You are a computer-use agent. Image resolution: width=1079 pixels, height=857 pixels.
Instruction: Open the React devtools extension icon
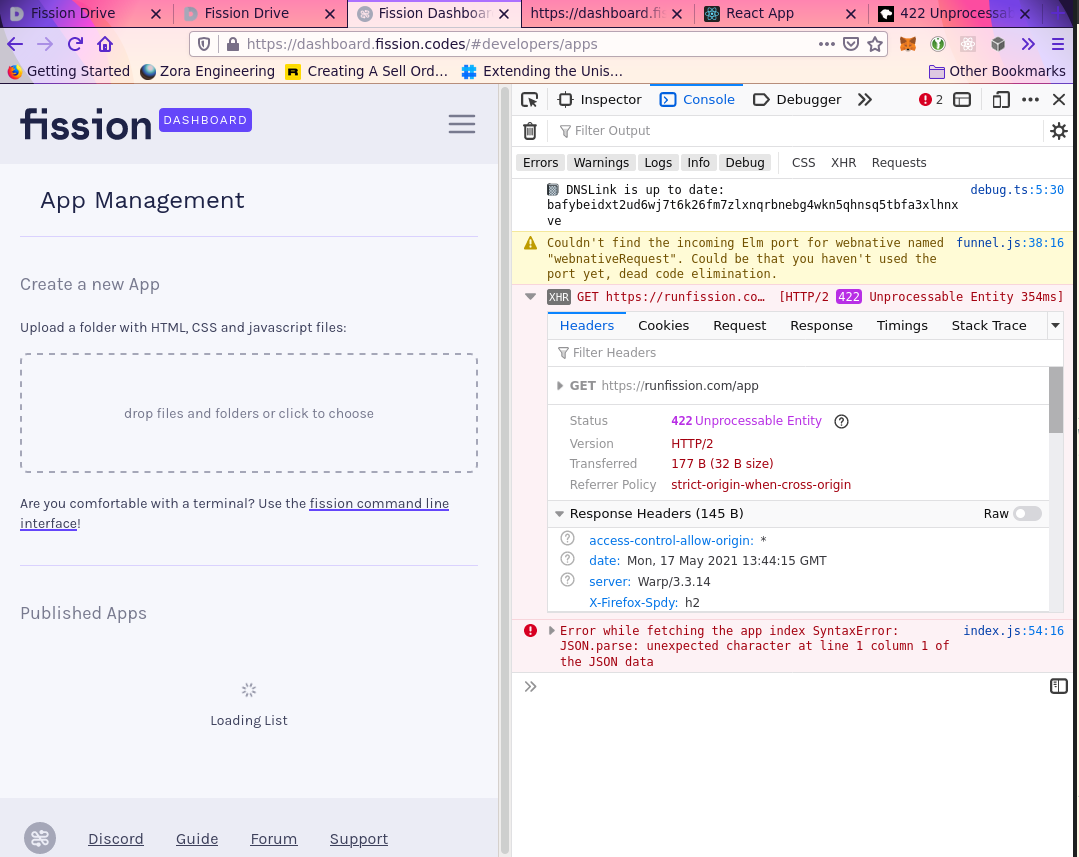click(x=968, y=44)
